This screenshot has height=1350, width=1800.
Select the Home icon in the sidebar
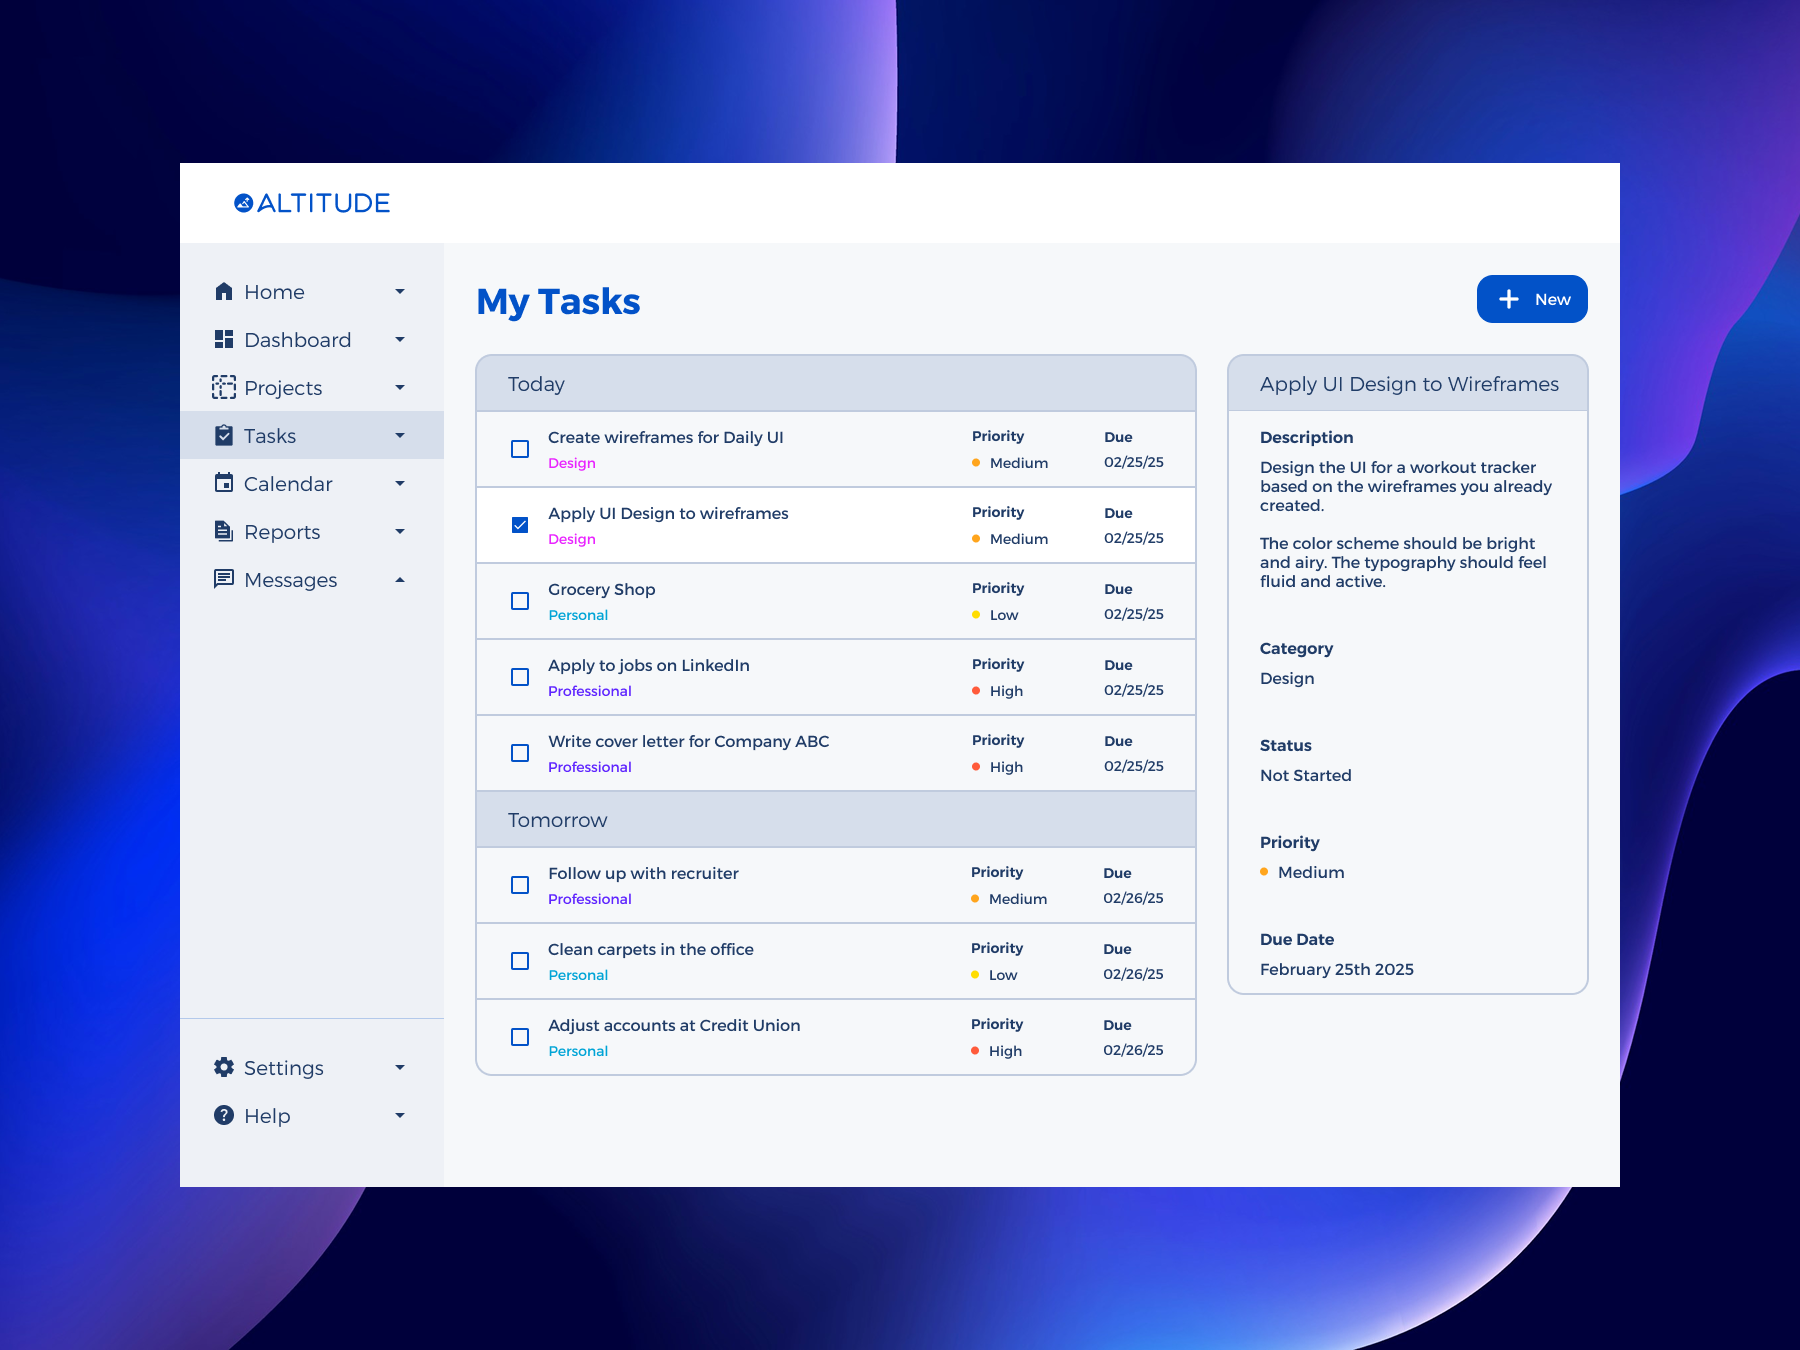pos(224,291)
